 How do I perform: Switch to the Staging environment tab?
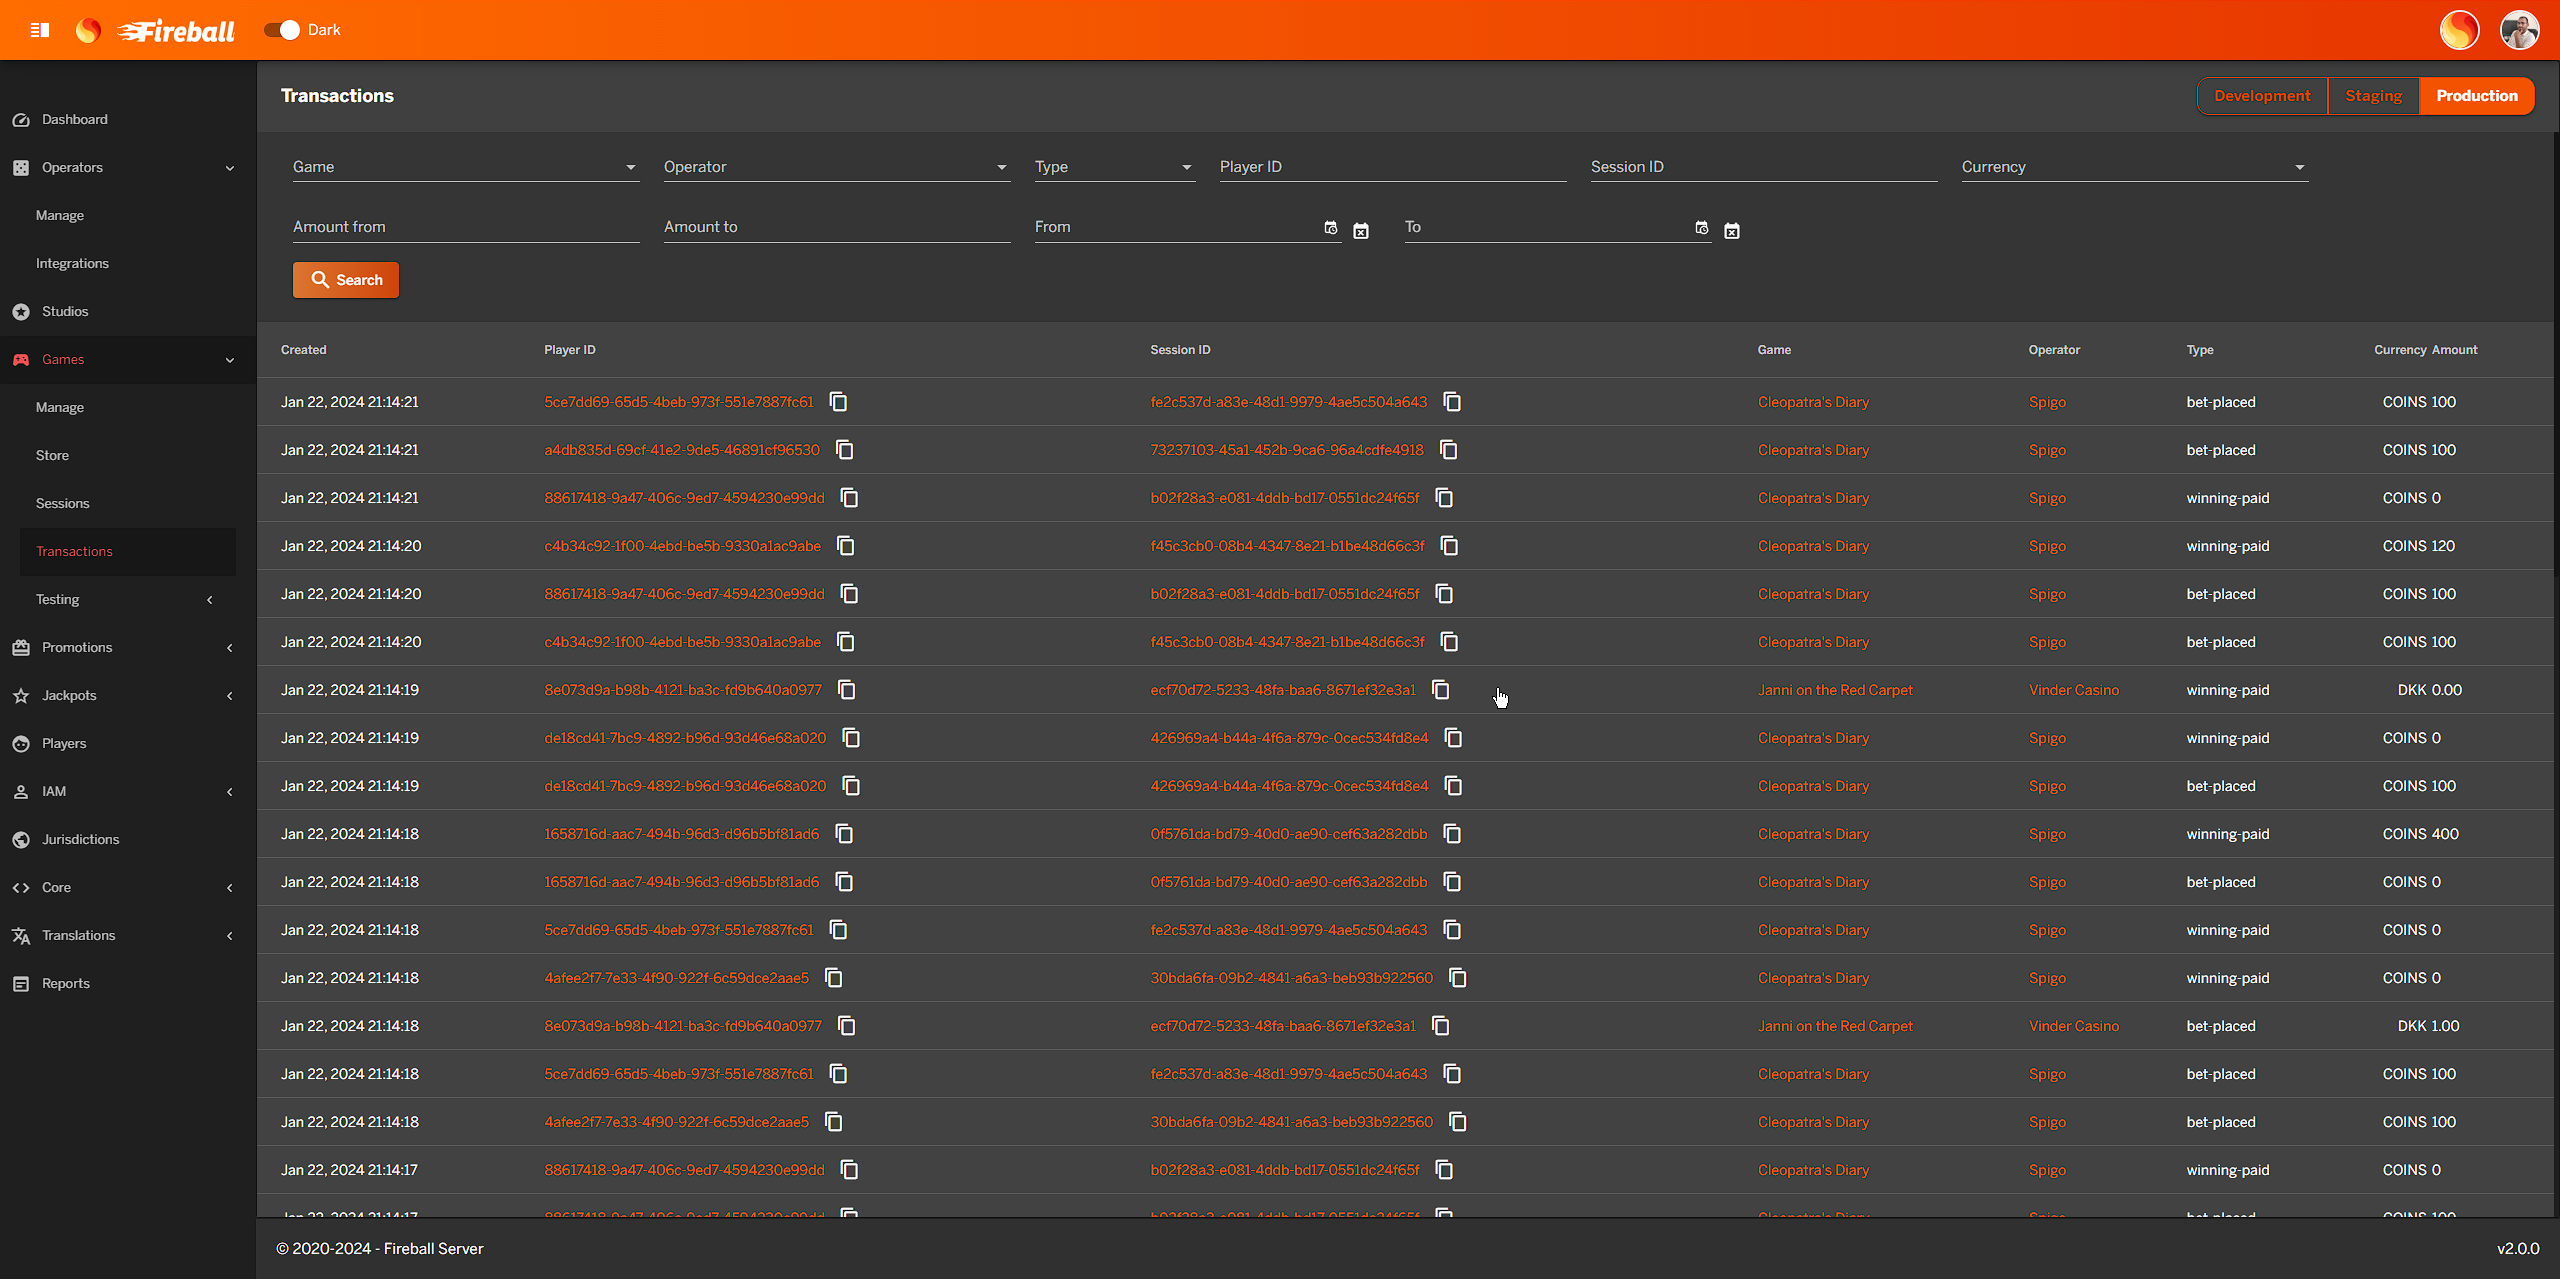tap(2373, 96)
